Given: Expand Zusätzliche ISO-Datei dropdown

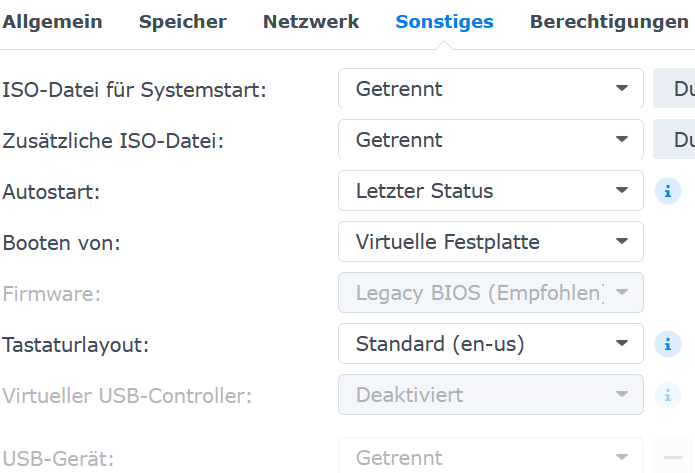Looking at the screenshot, I should point(490,140).
